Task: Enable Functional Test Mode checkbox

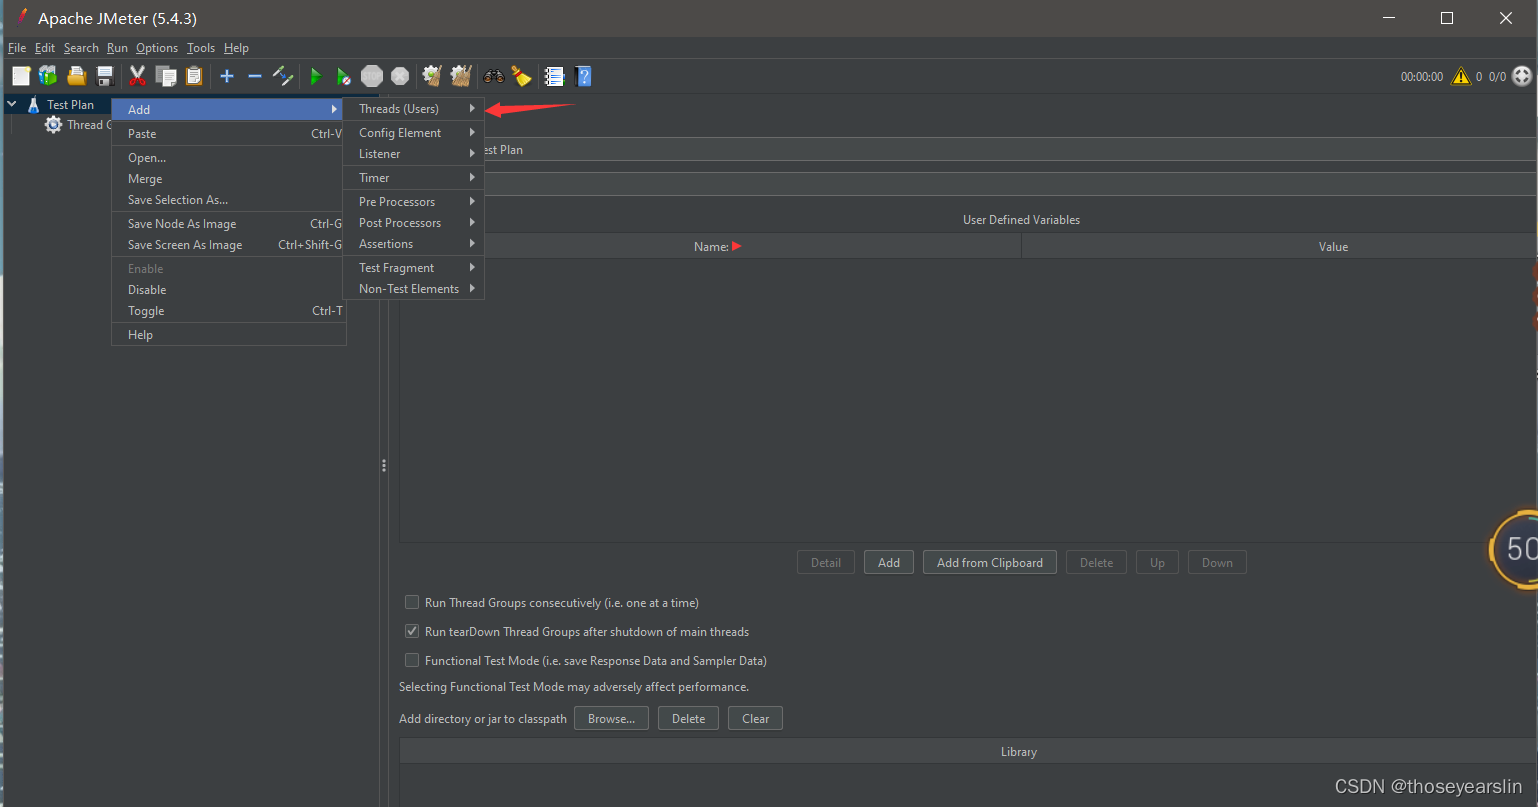Action: click(411, 660)
